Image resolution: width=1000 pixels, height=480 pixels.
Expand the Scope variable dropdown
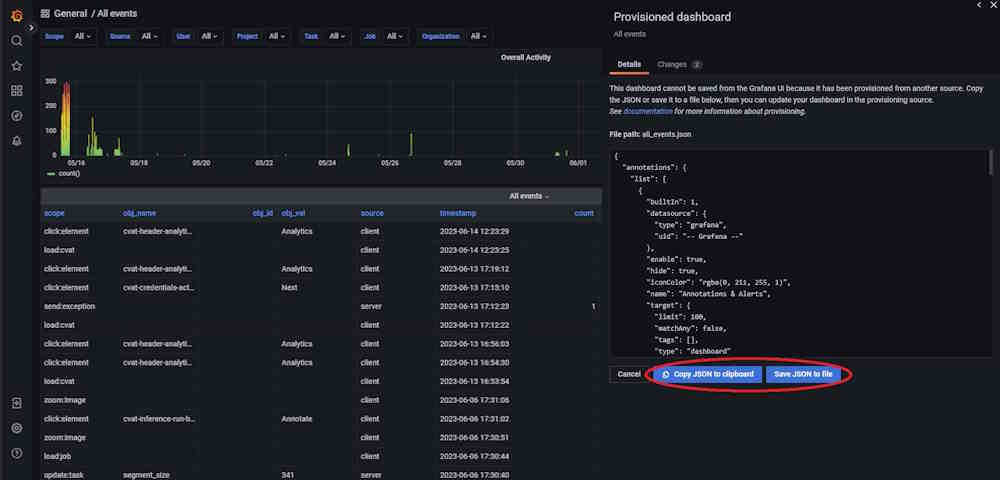coord(83,36)
